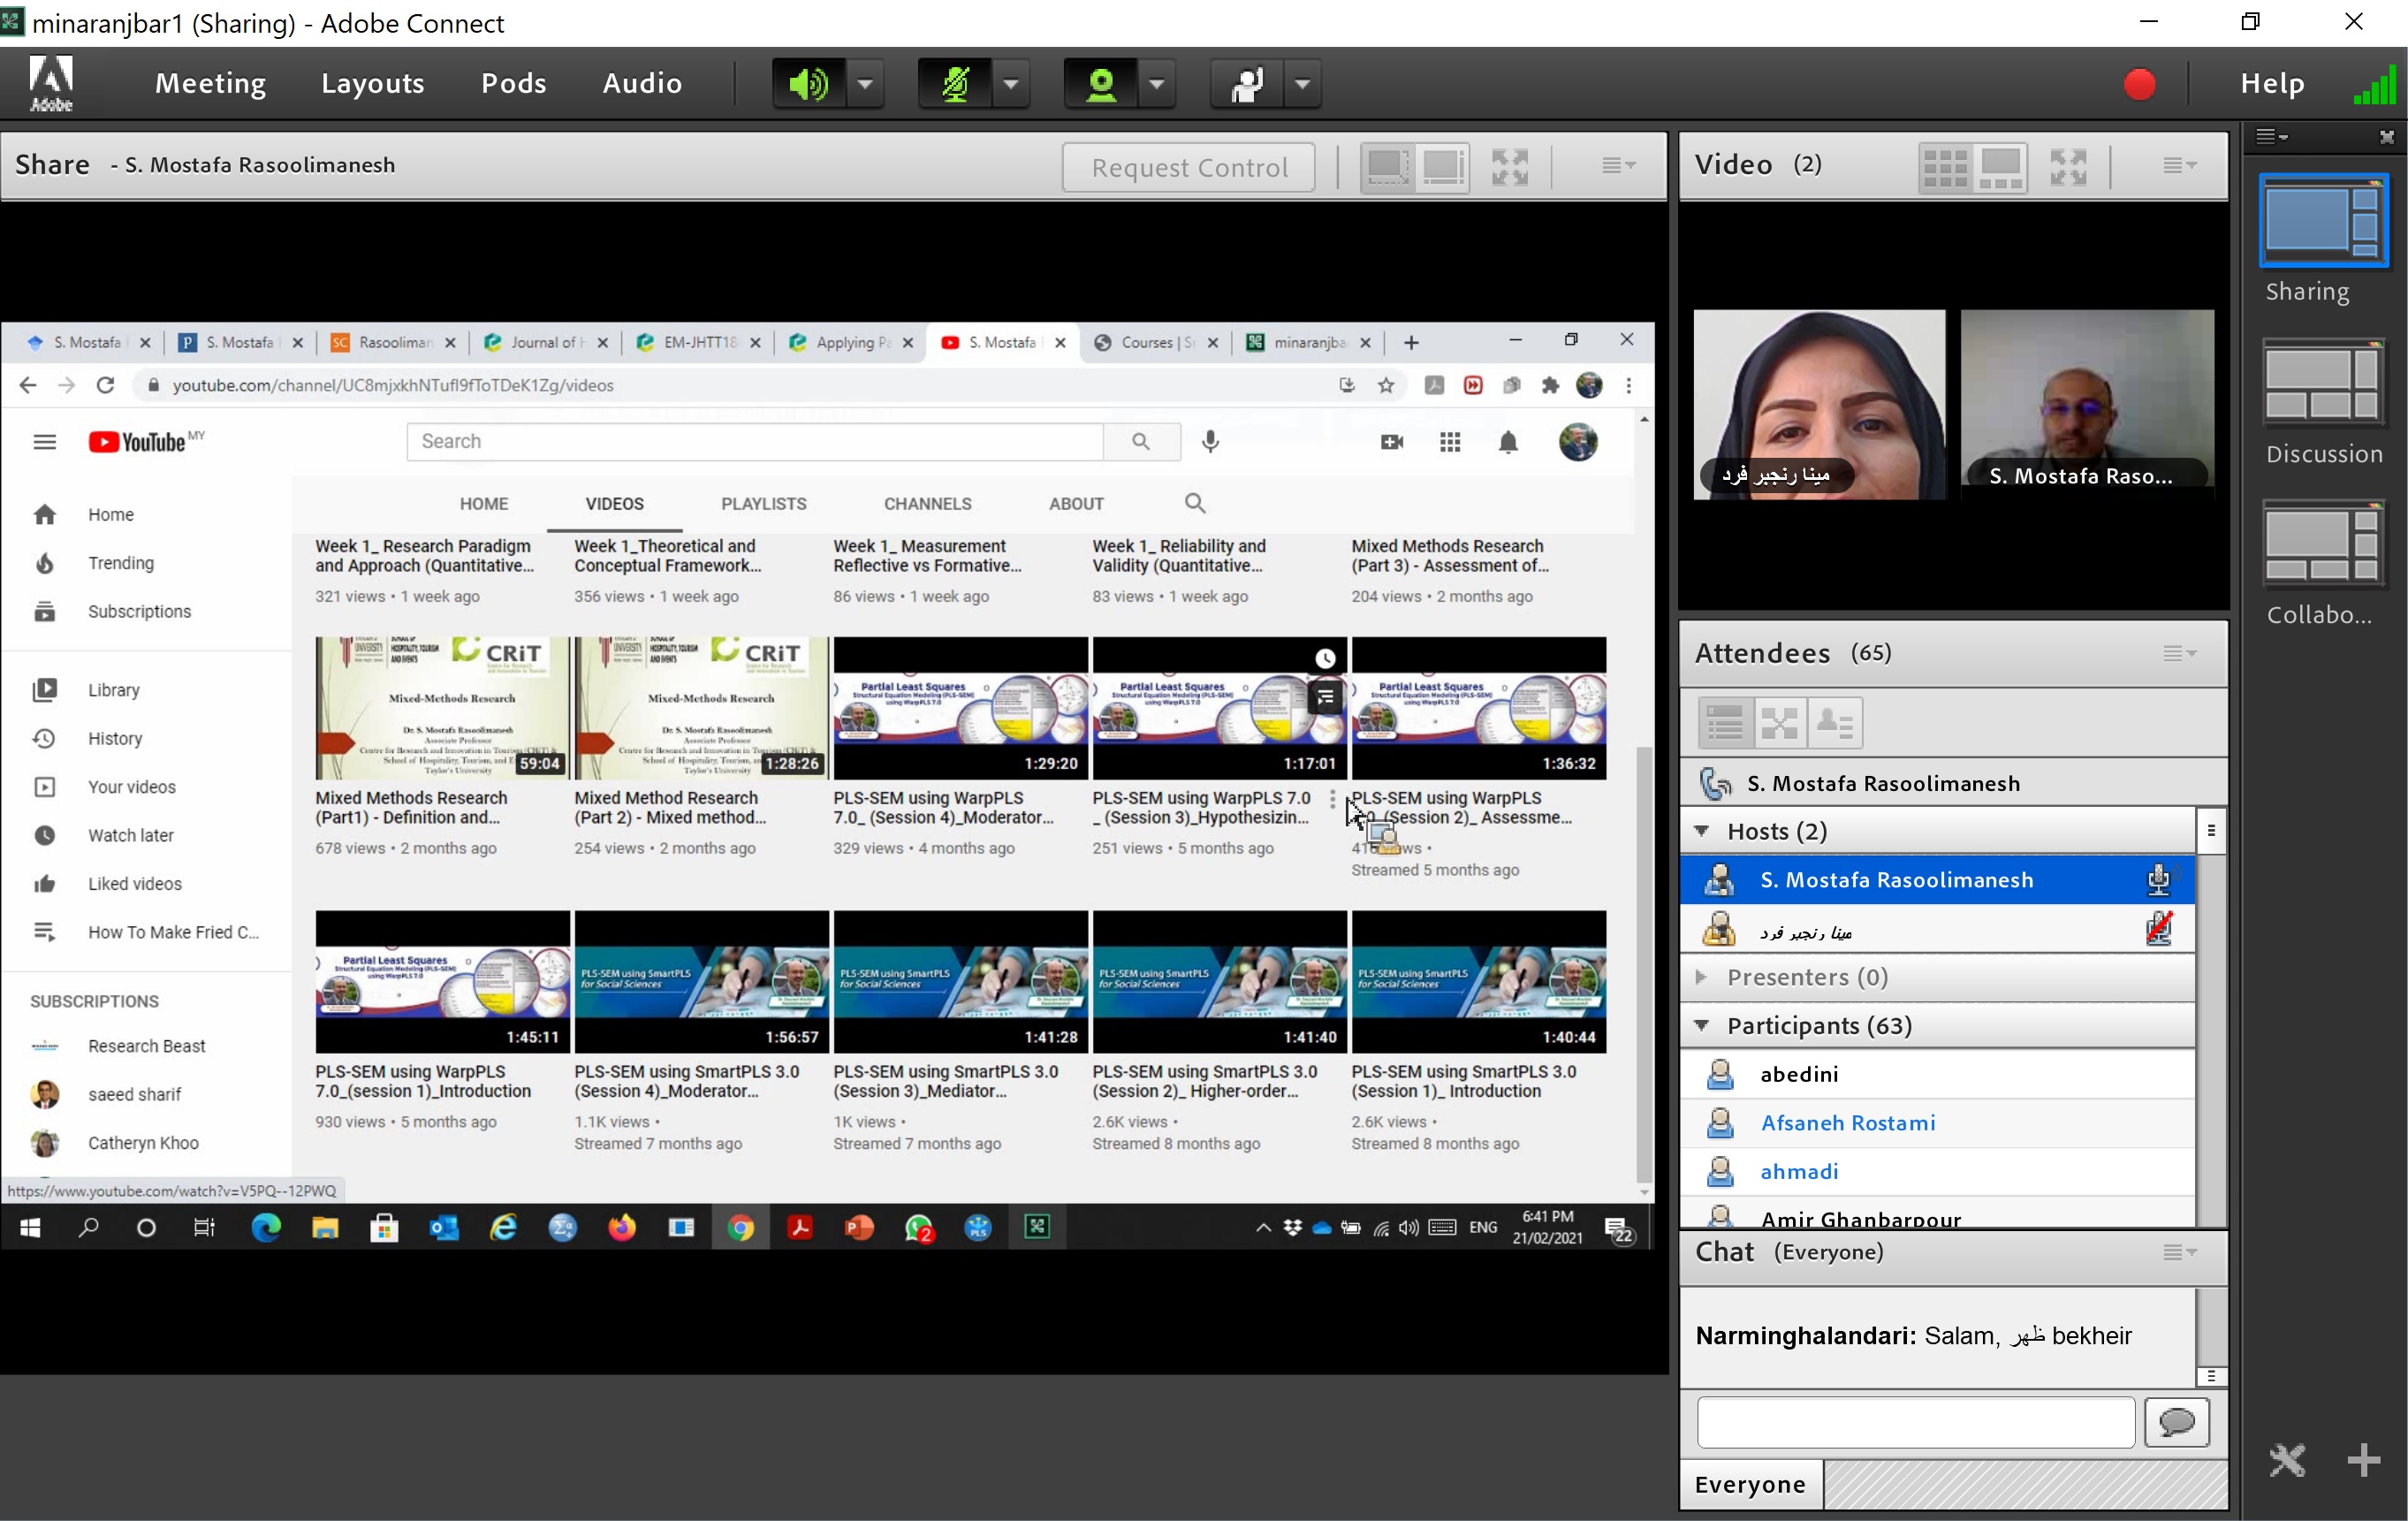Open the YouTube PLAYLISTS tab
Viewport: 2408px width, 1521px height.
coord(764,504)
